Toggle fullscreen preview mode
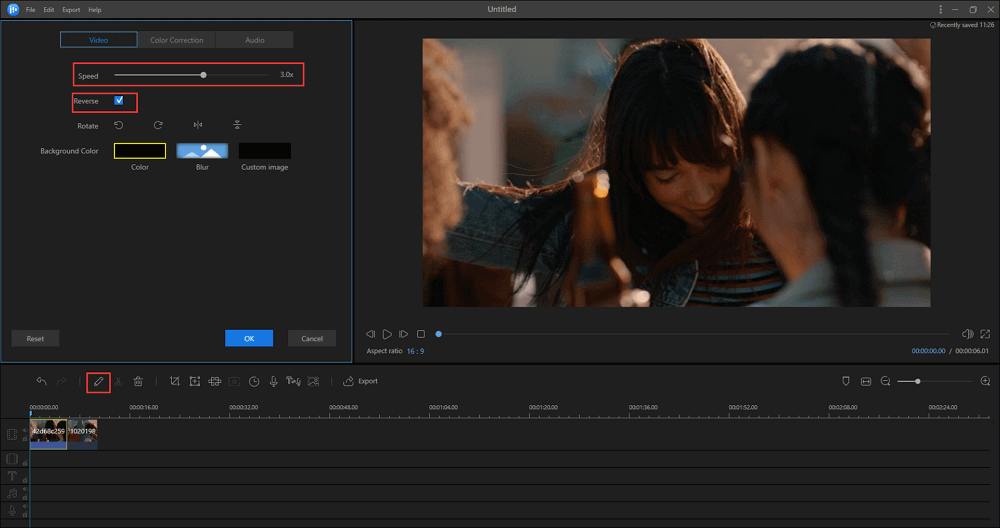1000x528 pixels. click(985, 334)
